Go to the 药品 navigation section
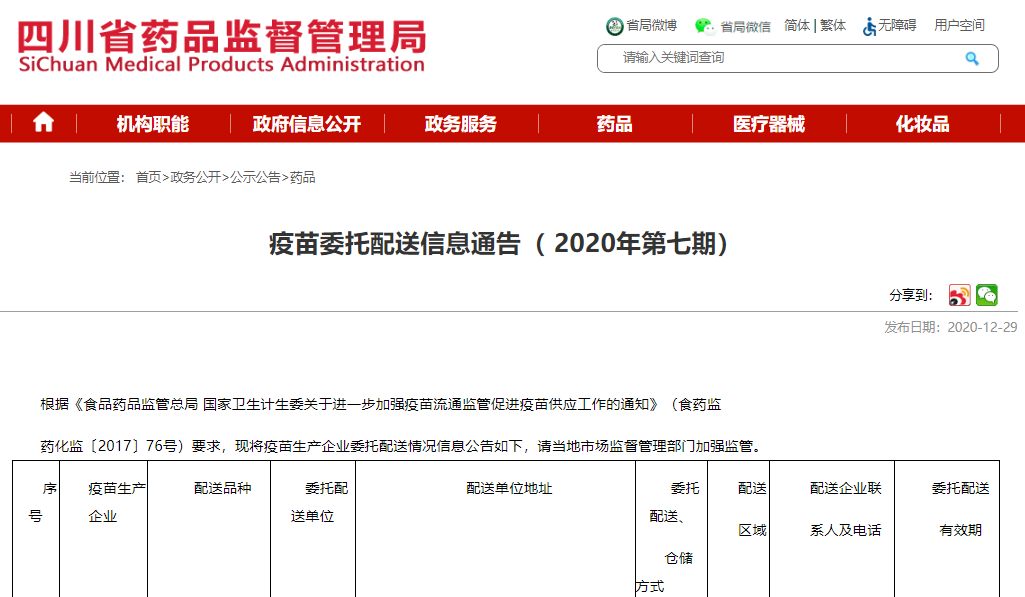1025x597 pixels. 614,124
